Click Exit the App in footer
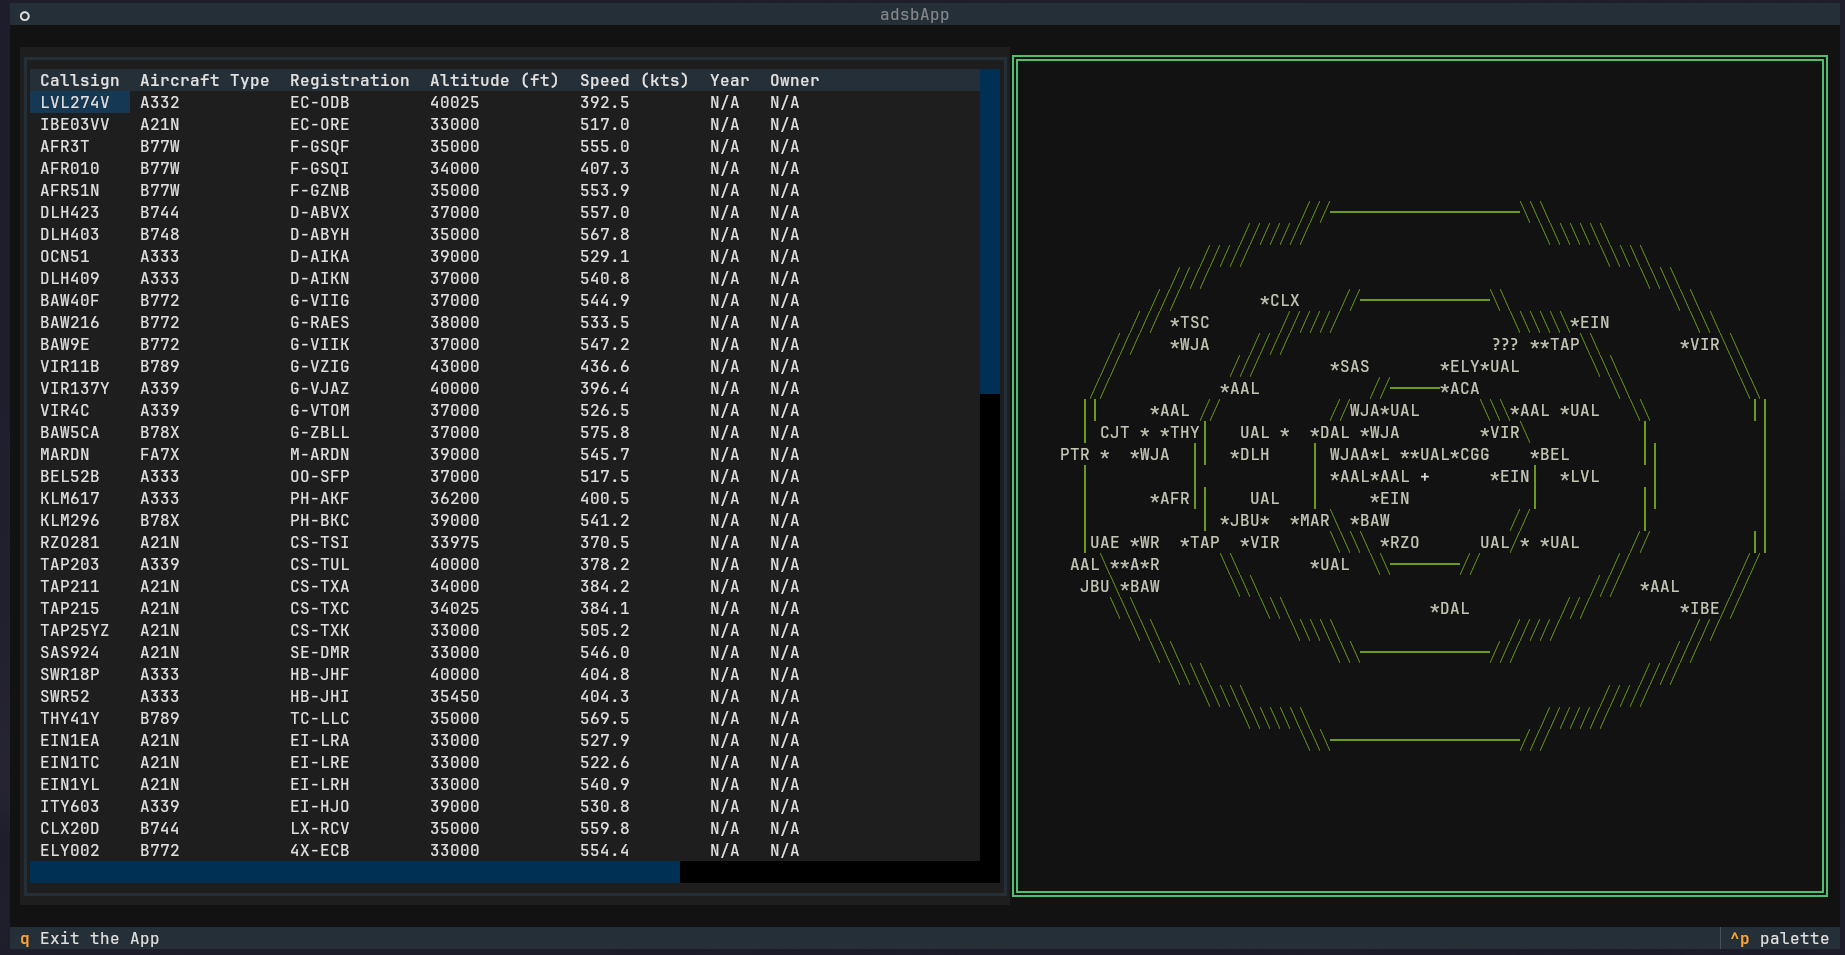The height and width of the screenshot is (955, 1845). [x=90, y=938]
